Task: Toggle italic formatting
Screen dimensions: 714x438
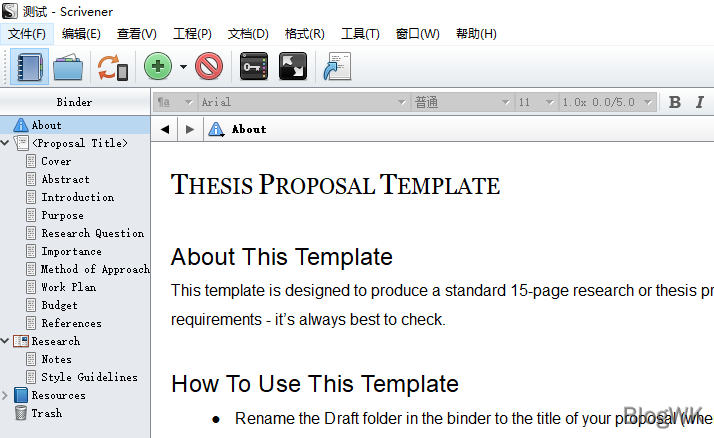Action: (699, 102)
